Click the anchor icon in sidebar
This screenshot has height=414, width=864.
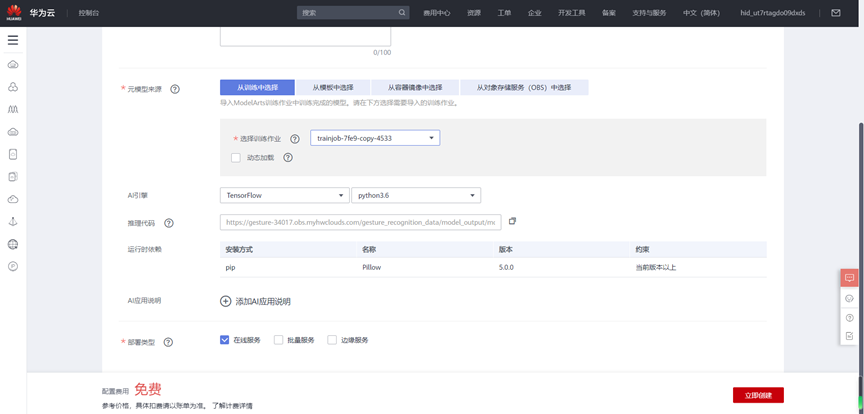pos(13,222)
